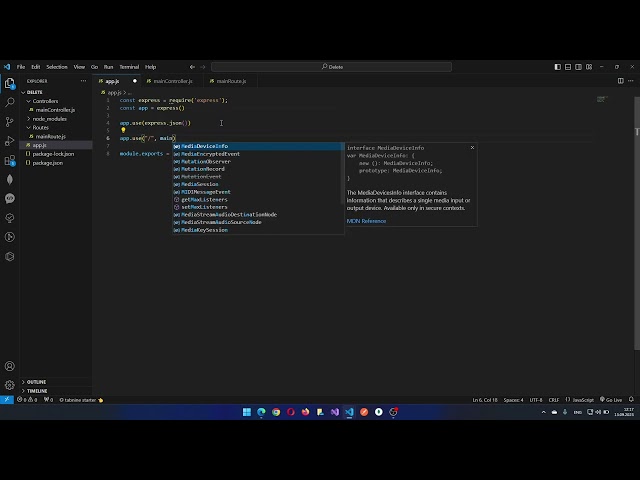Image resolution: width=640 pixels, height=480 pixels.
Task: Switch to mainRoute.js tab
Action: (x=231, y=81)
